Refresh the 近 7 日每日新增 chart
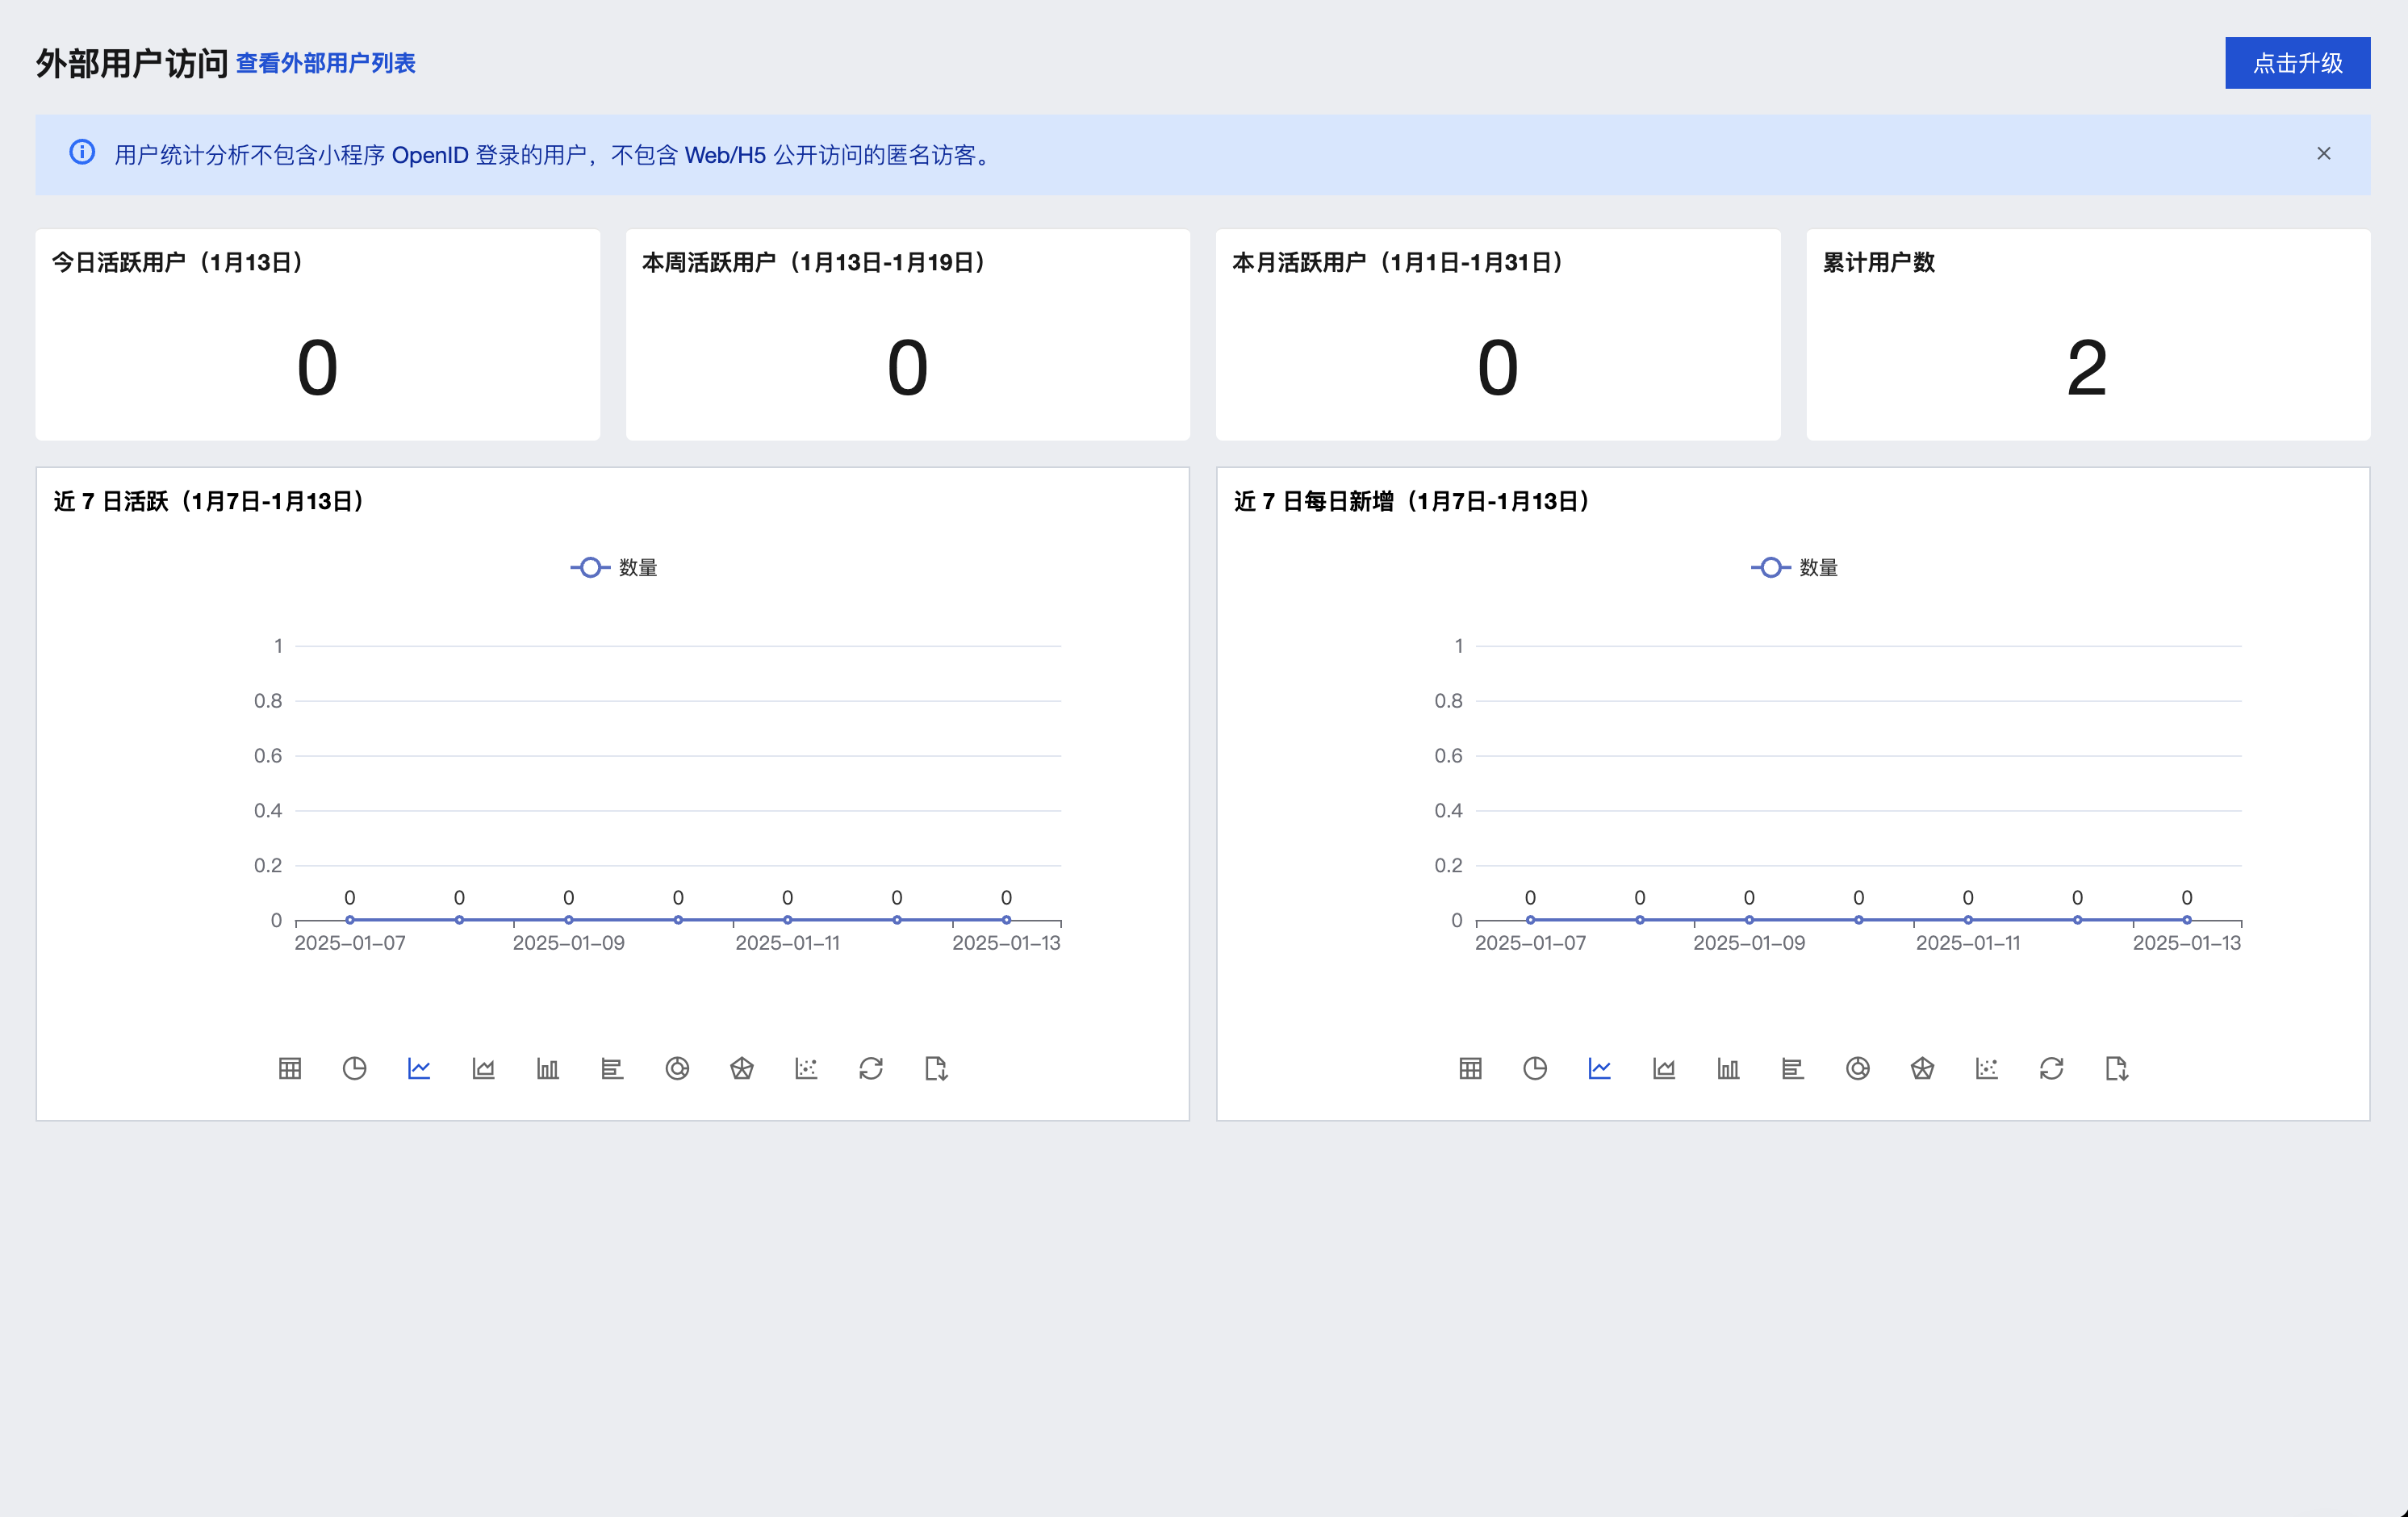2408x1517 pixels. point(2051,1068)
